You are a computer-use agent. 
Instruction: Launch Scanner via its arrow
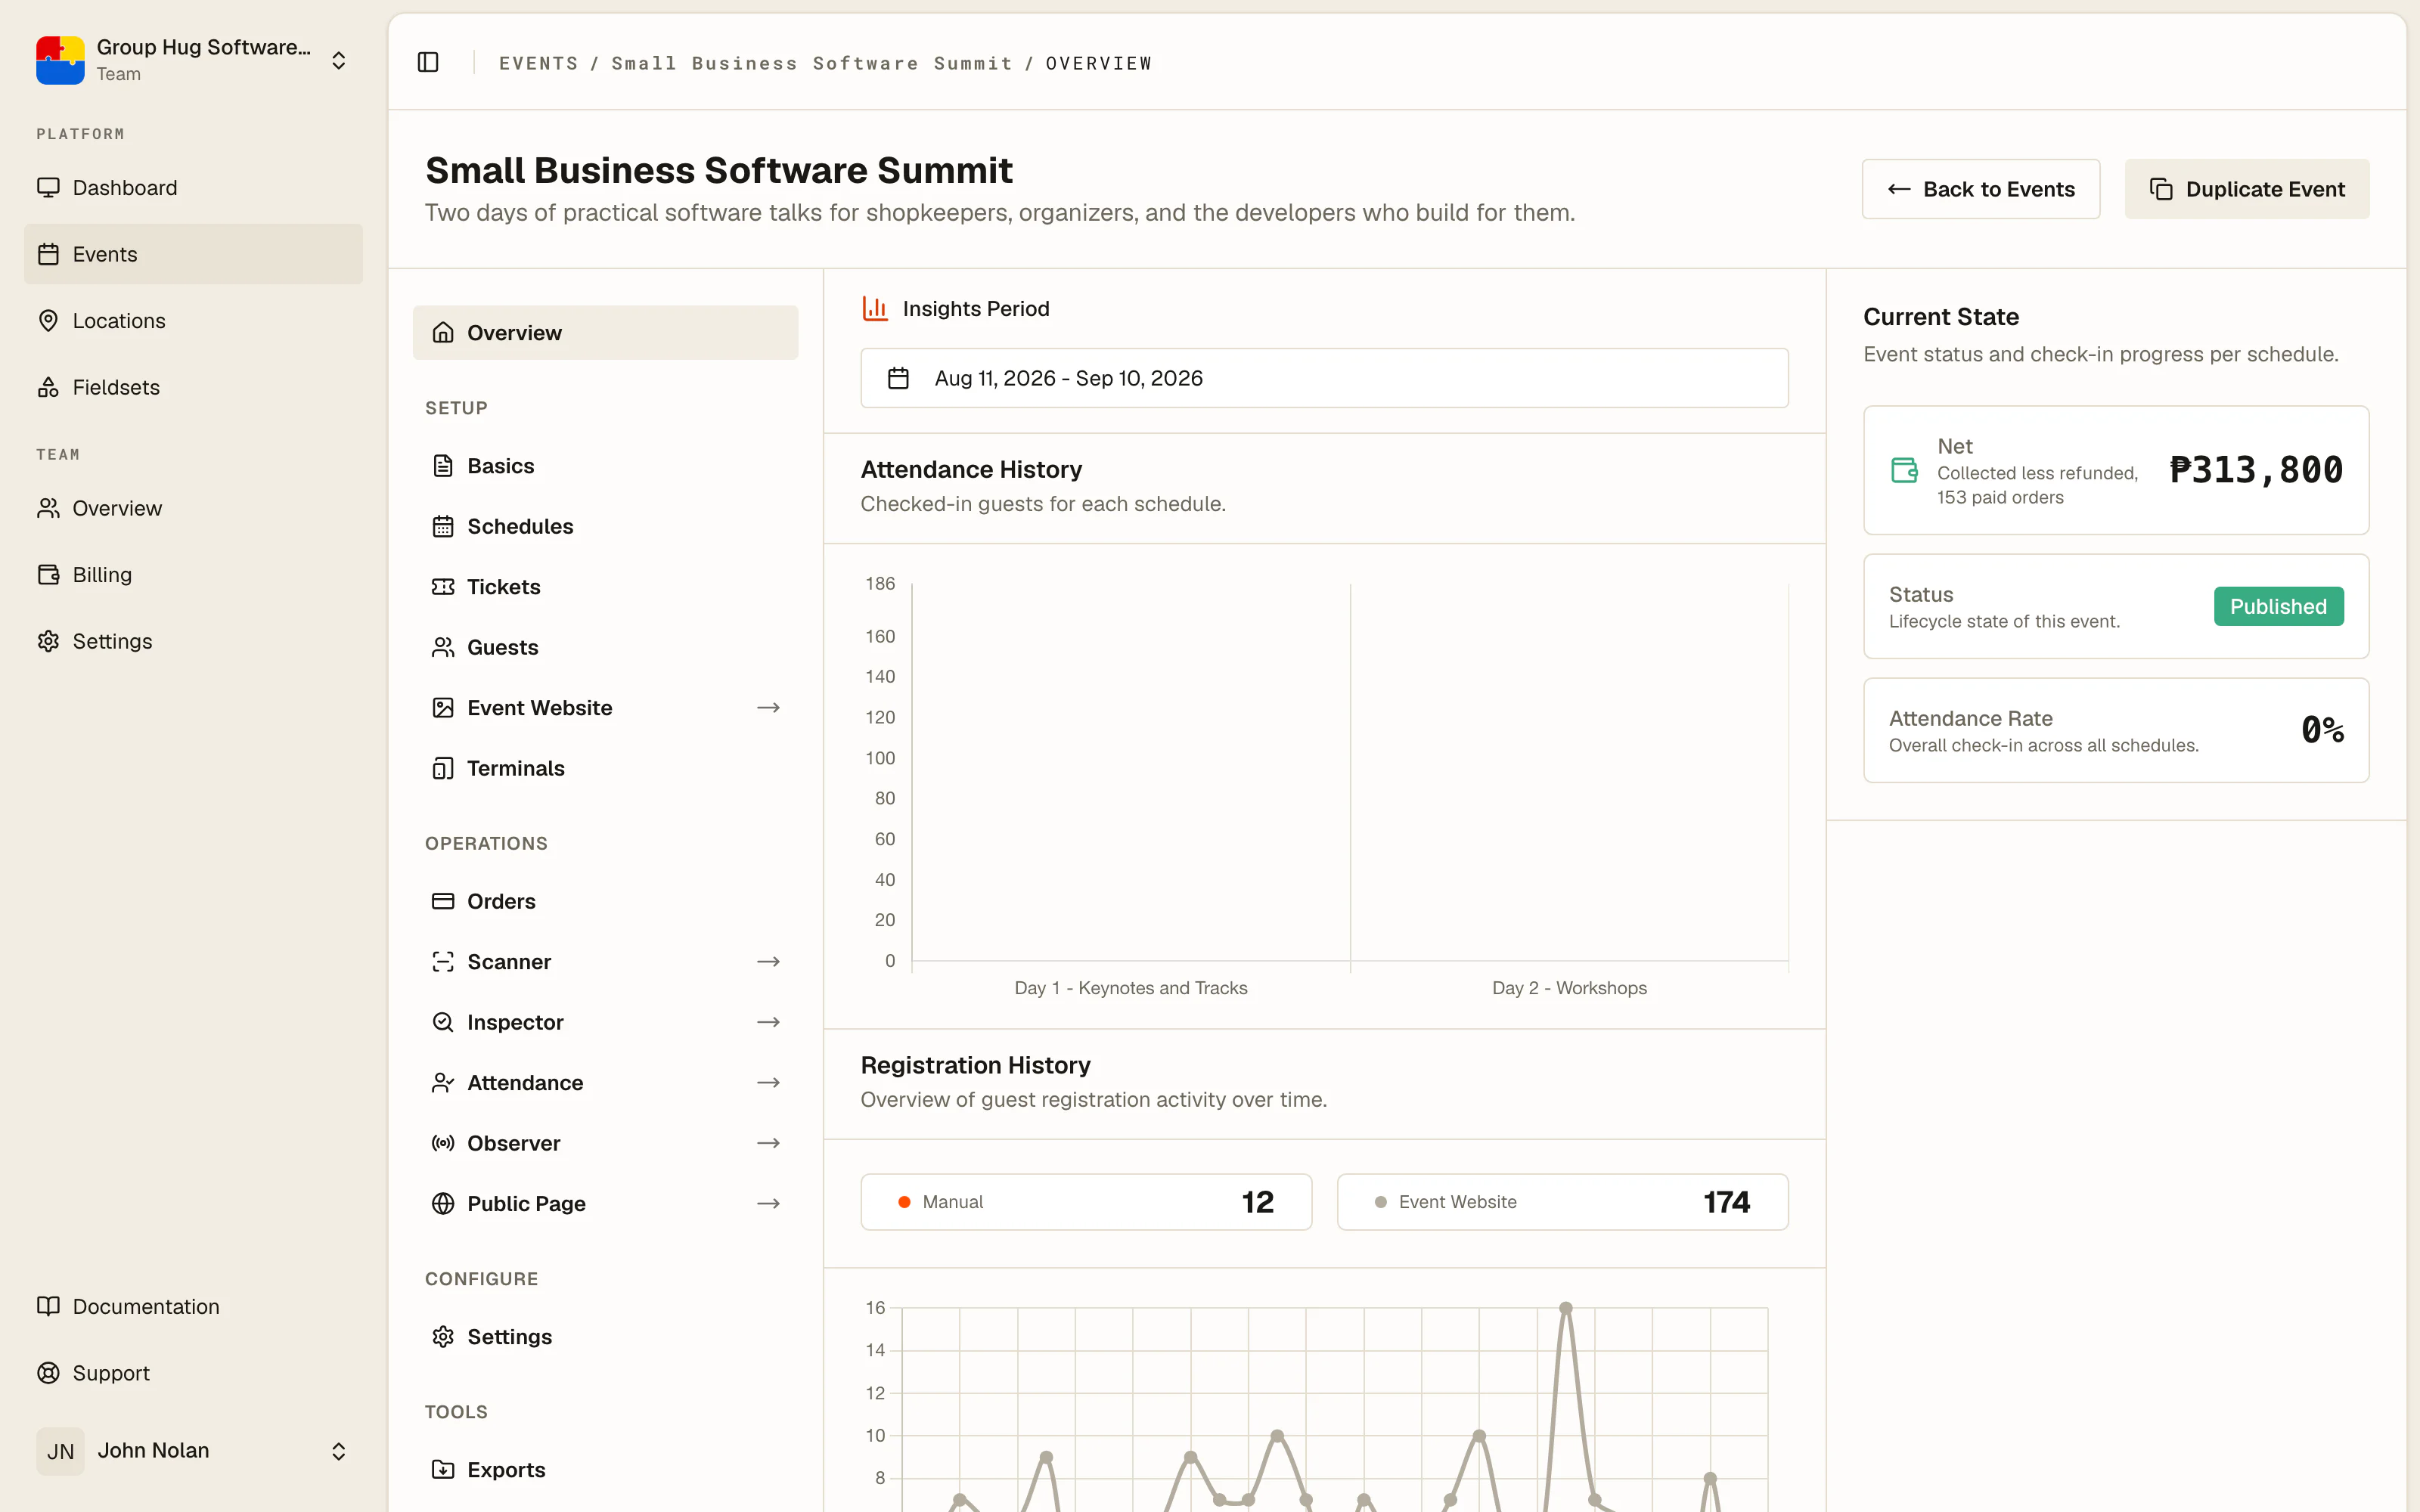(x=768, y=962)
